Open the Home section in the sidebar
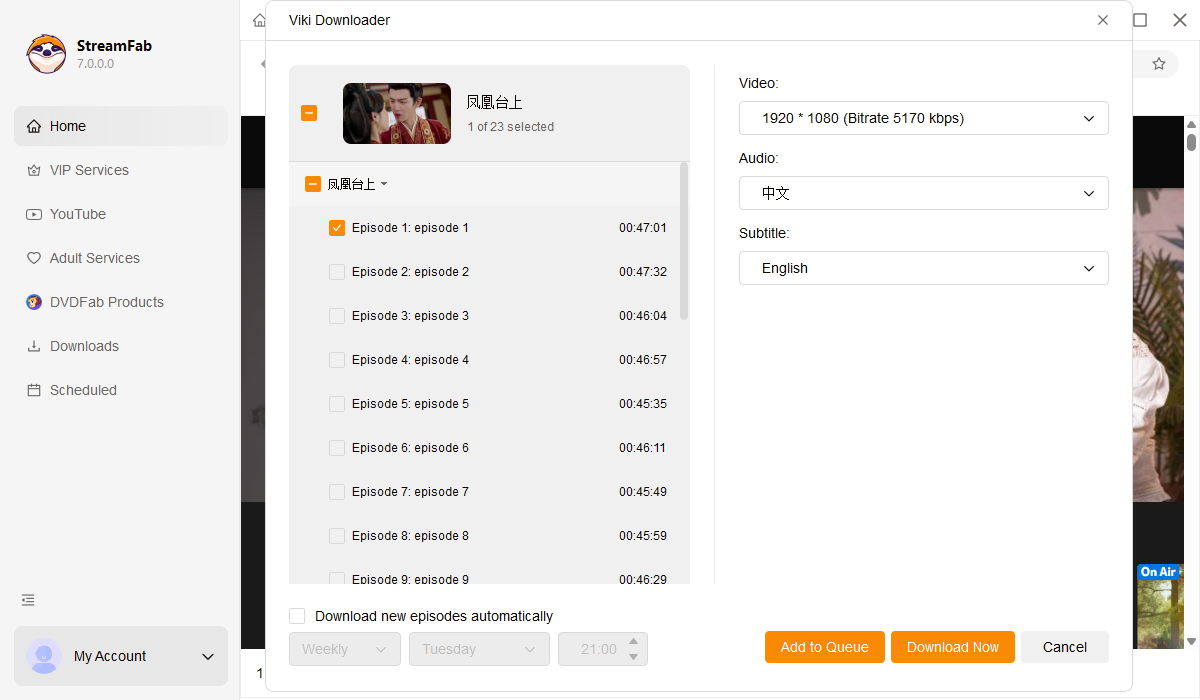 [x=66, y=126]
